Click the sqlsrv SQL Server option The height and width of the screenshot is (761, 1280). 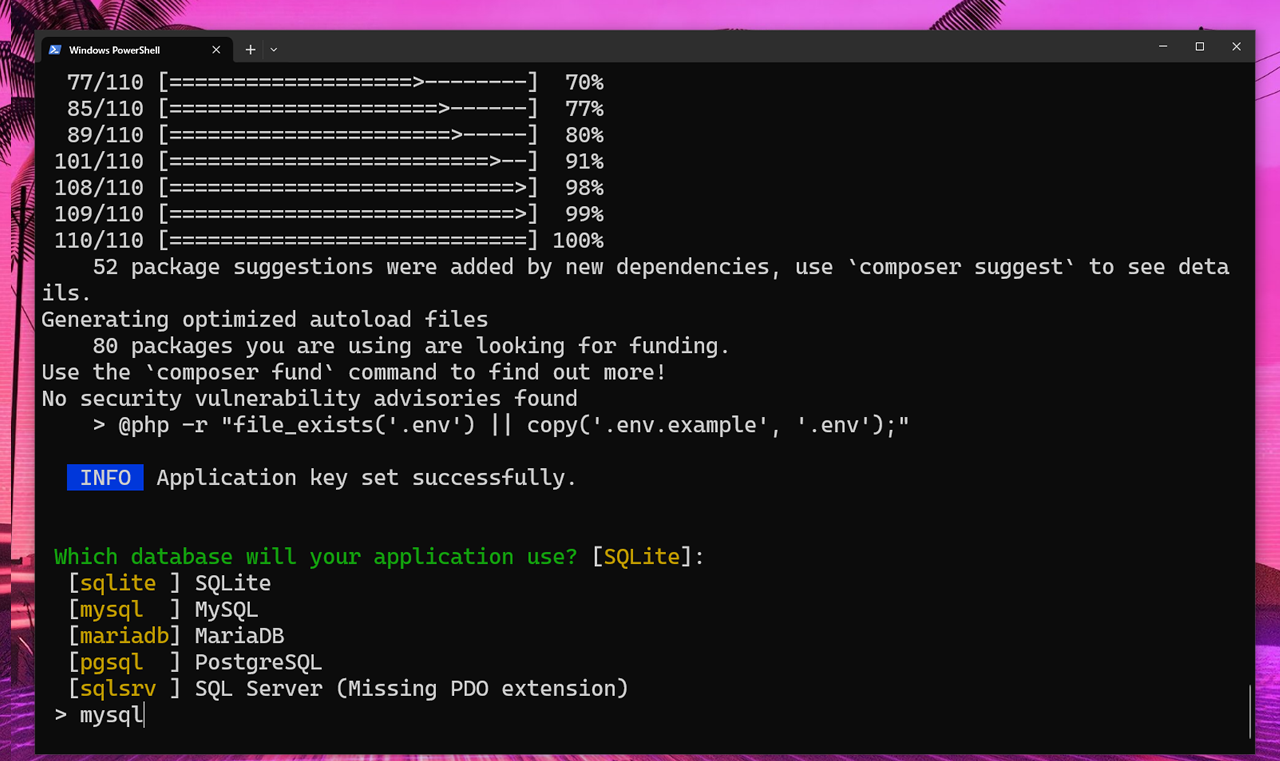(118, 689)
